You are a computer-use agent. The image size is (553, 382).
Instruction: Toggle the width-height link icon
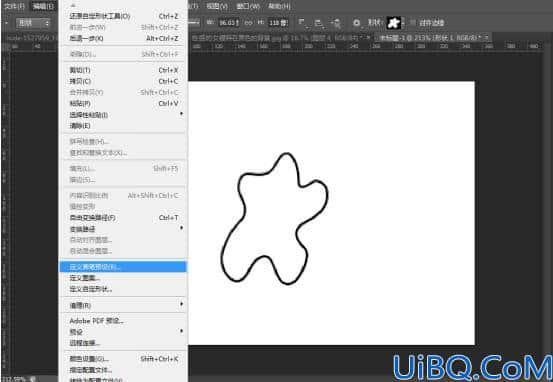tap(249, 23)
